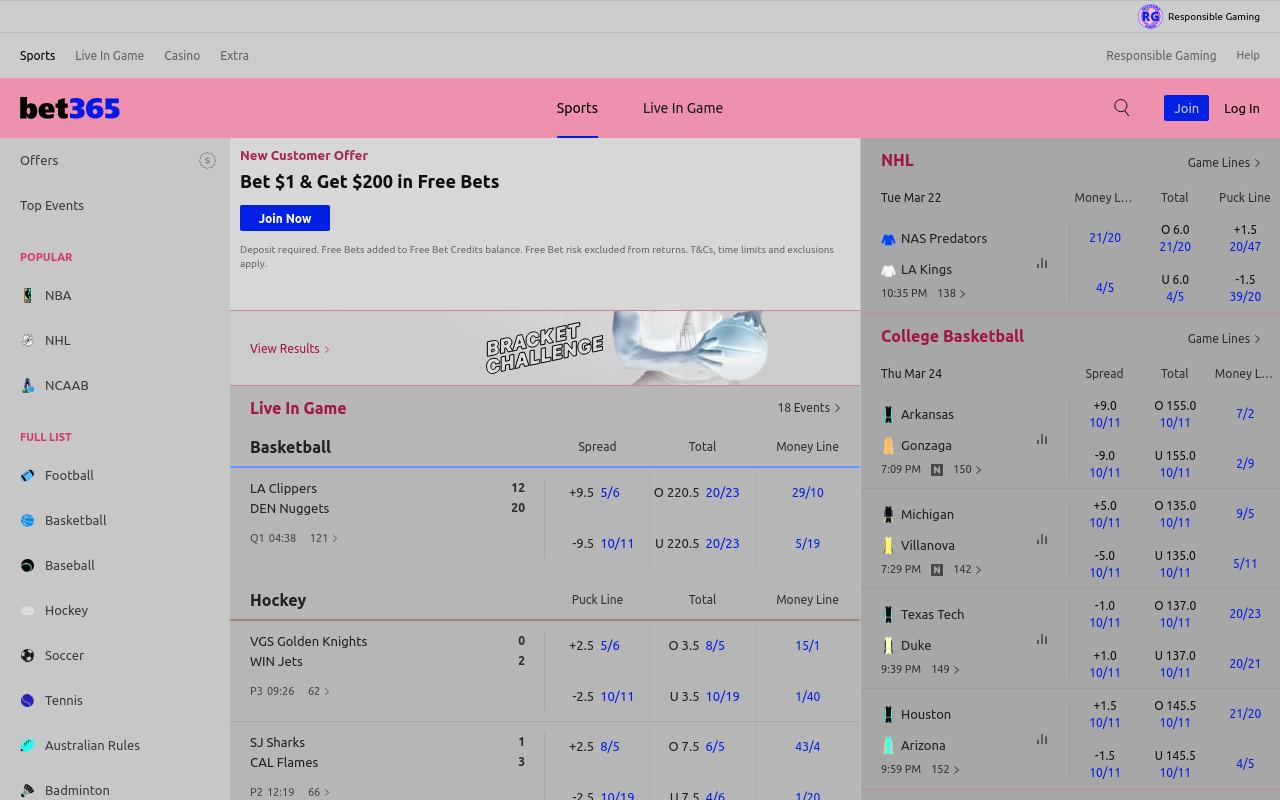Click the Basketball sidebar ball icon
The image size is (1280, 800).
pyautogui.click(x=28, y=520)
